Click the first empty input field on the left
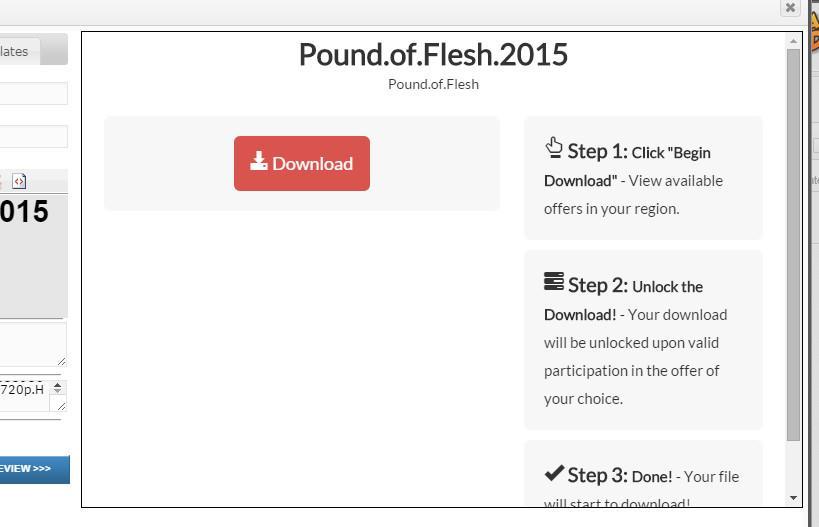The width and height of the screenshot is (819, 527). click(33, 93)
